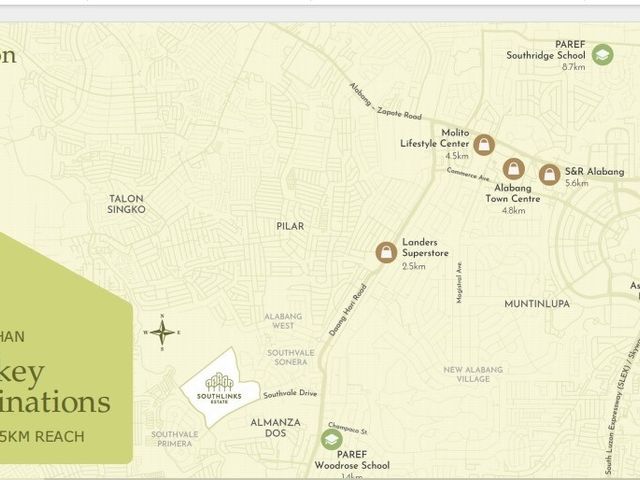Image resolution: width=640 pixels, height=480 pixels.
Task: Click the Alabang Town Centre shopping bag icon
Action: [x=513, y=169]
